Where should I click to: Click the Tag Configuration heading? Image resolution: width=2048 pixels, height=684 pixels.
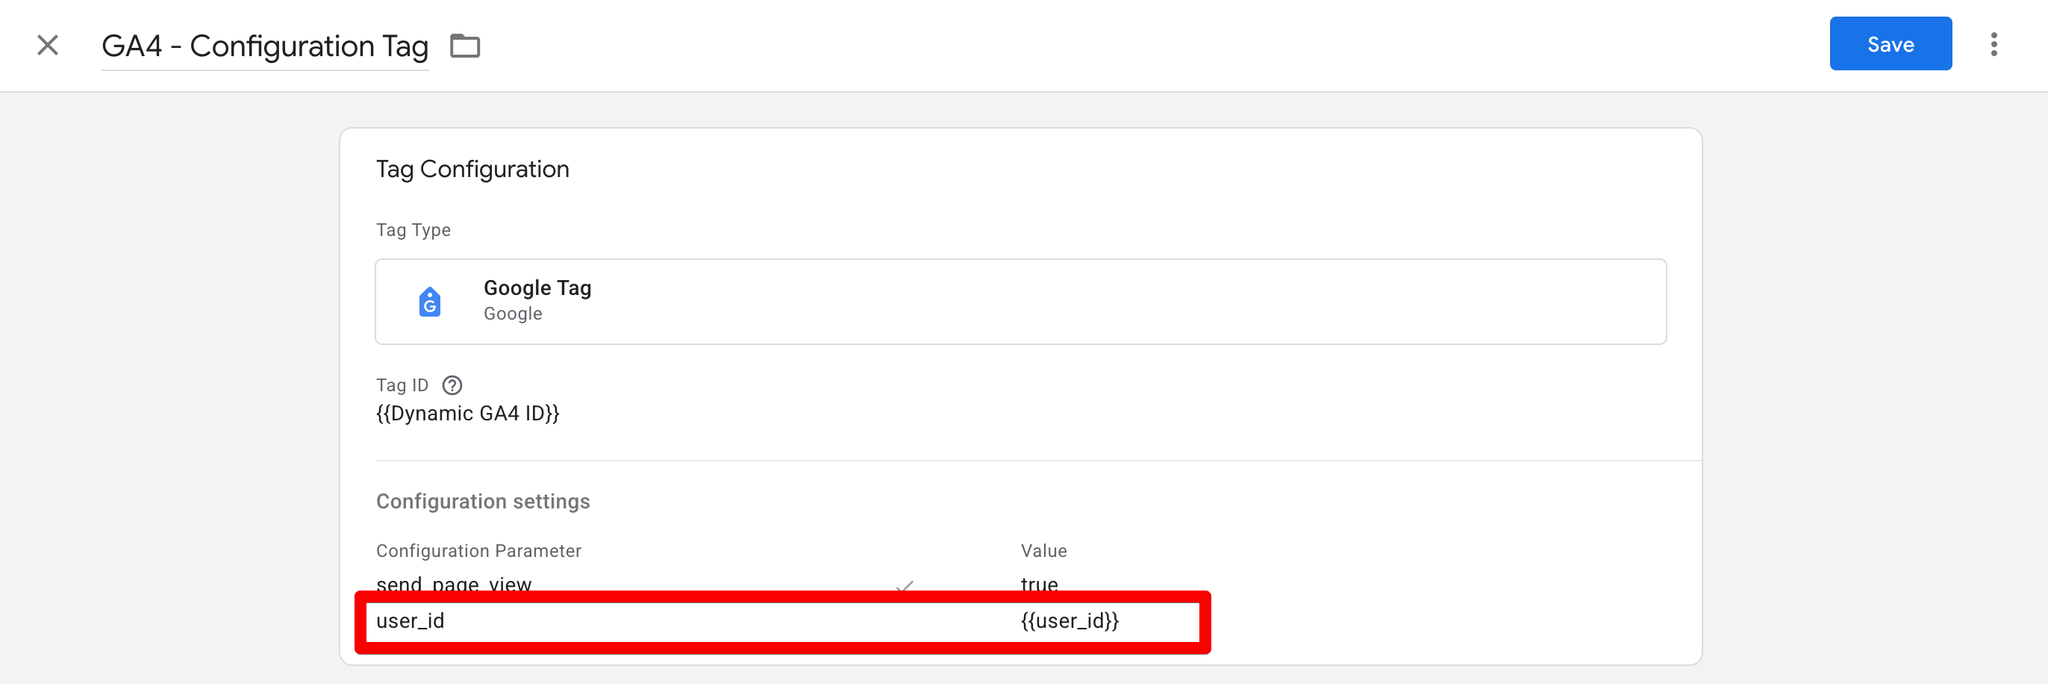pyautogui.click(x=472, y=169)
